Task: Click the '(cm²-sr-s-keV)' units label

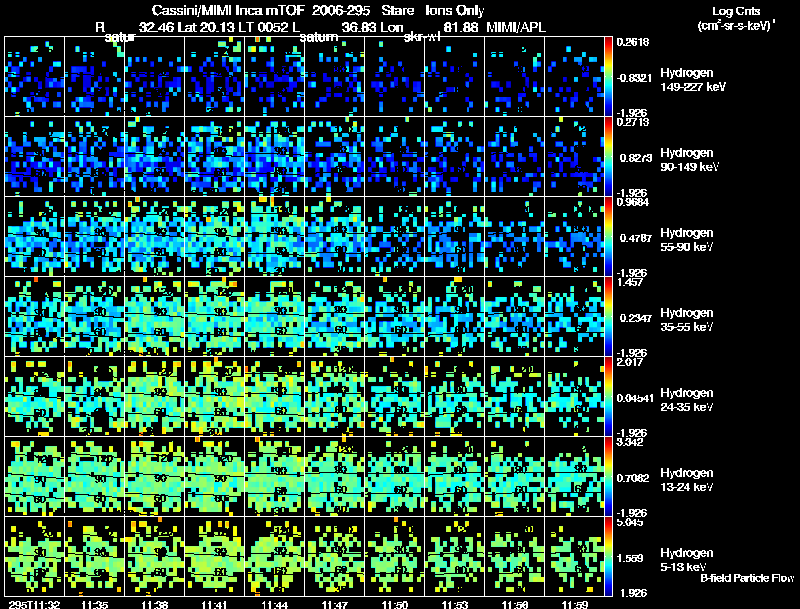Action: (x=735, y=26)
